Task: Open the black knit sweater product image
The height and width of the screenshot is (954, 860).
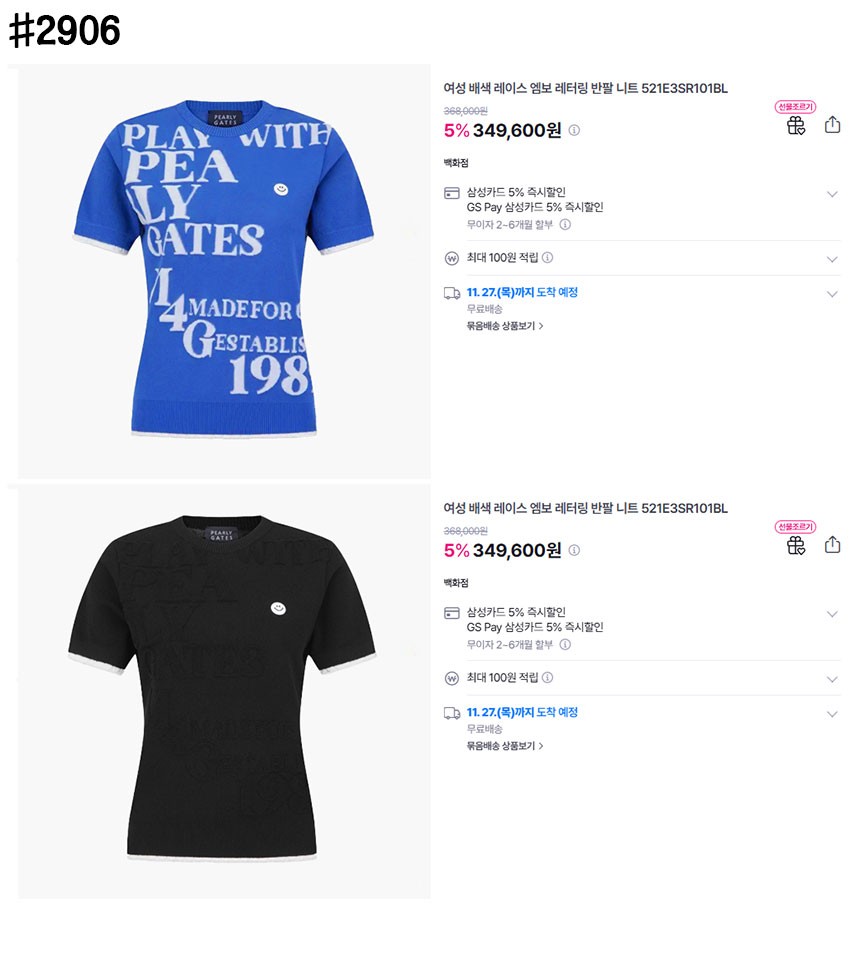Action: click(x=224, y=692)
